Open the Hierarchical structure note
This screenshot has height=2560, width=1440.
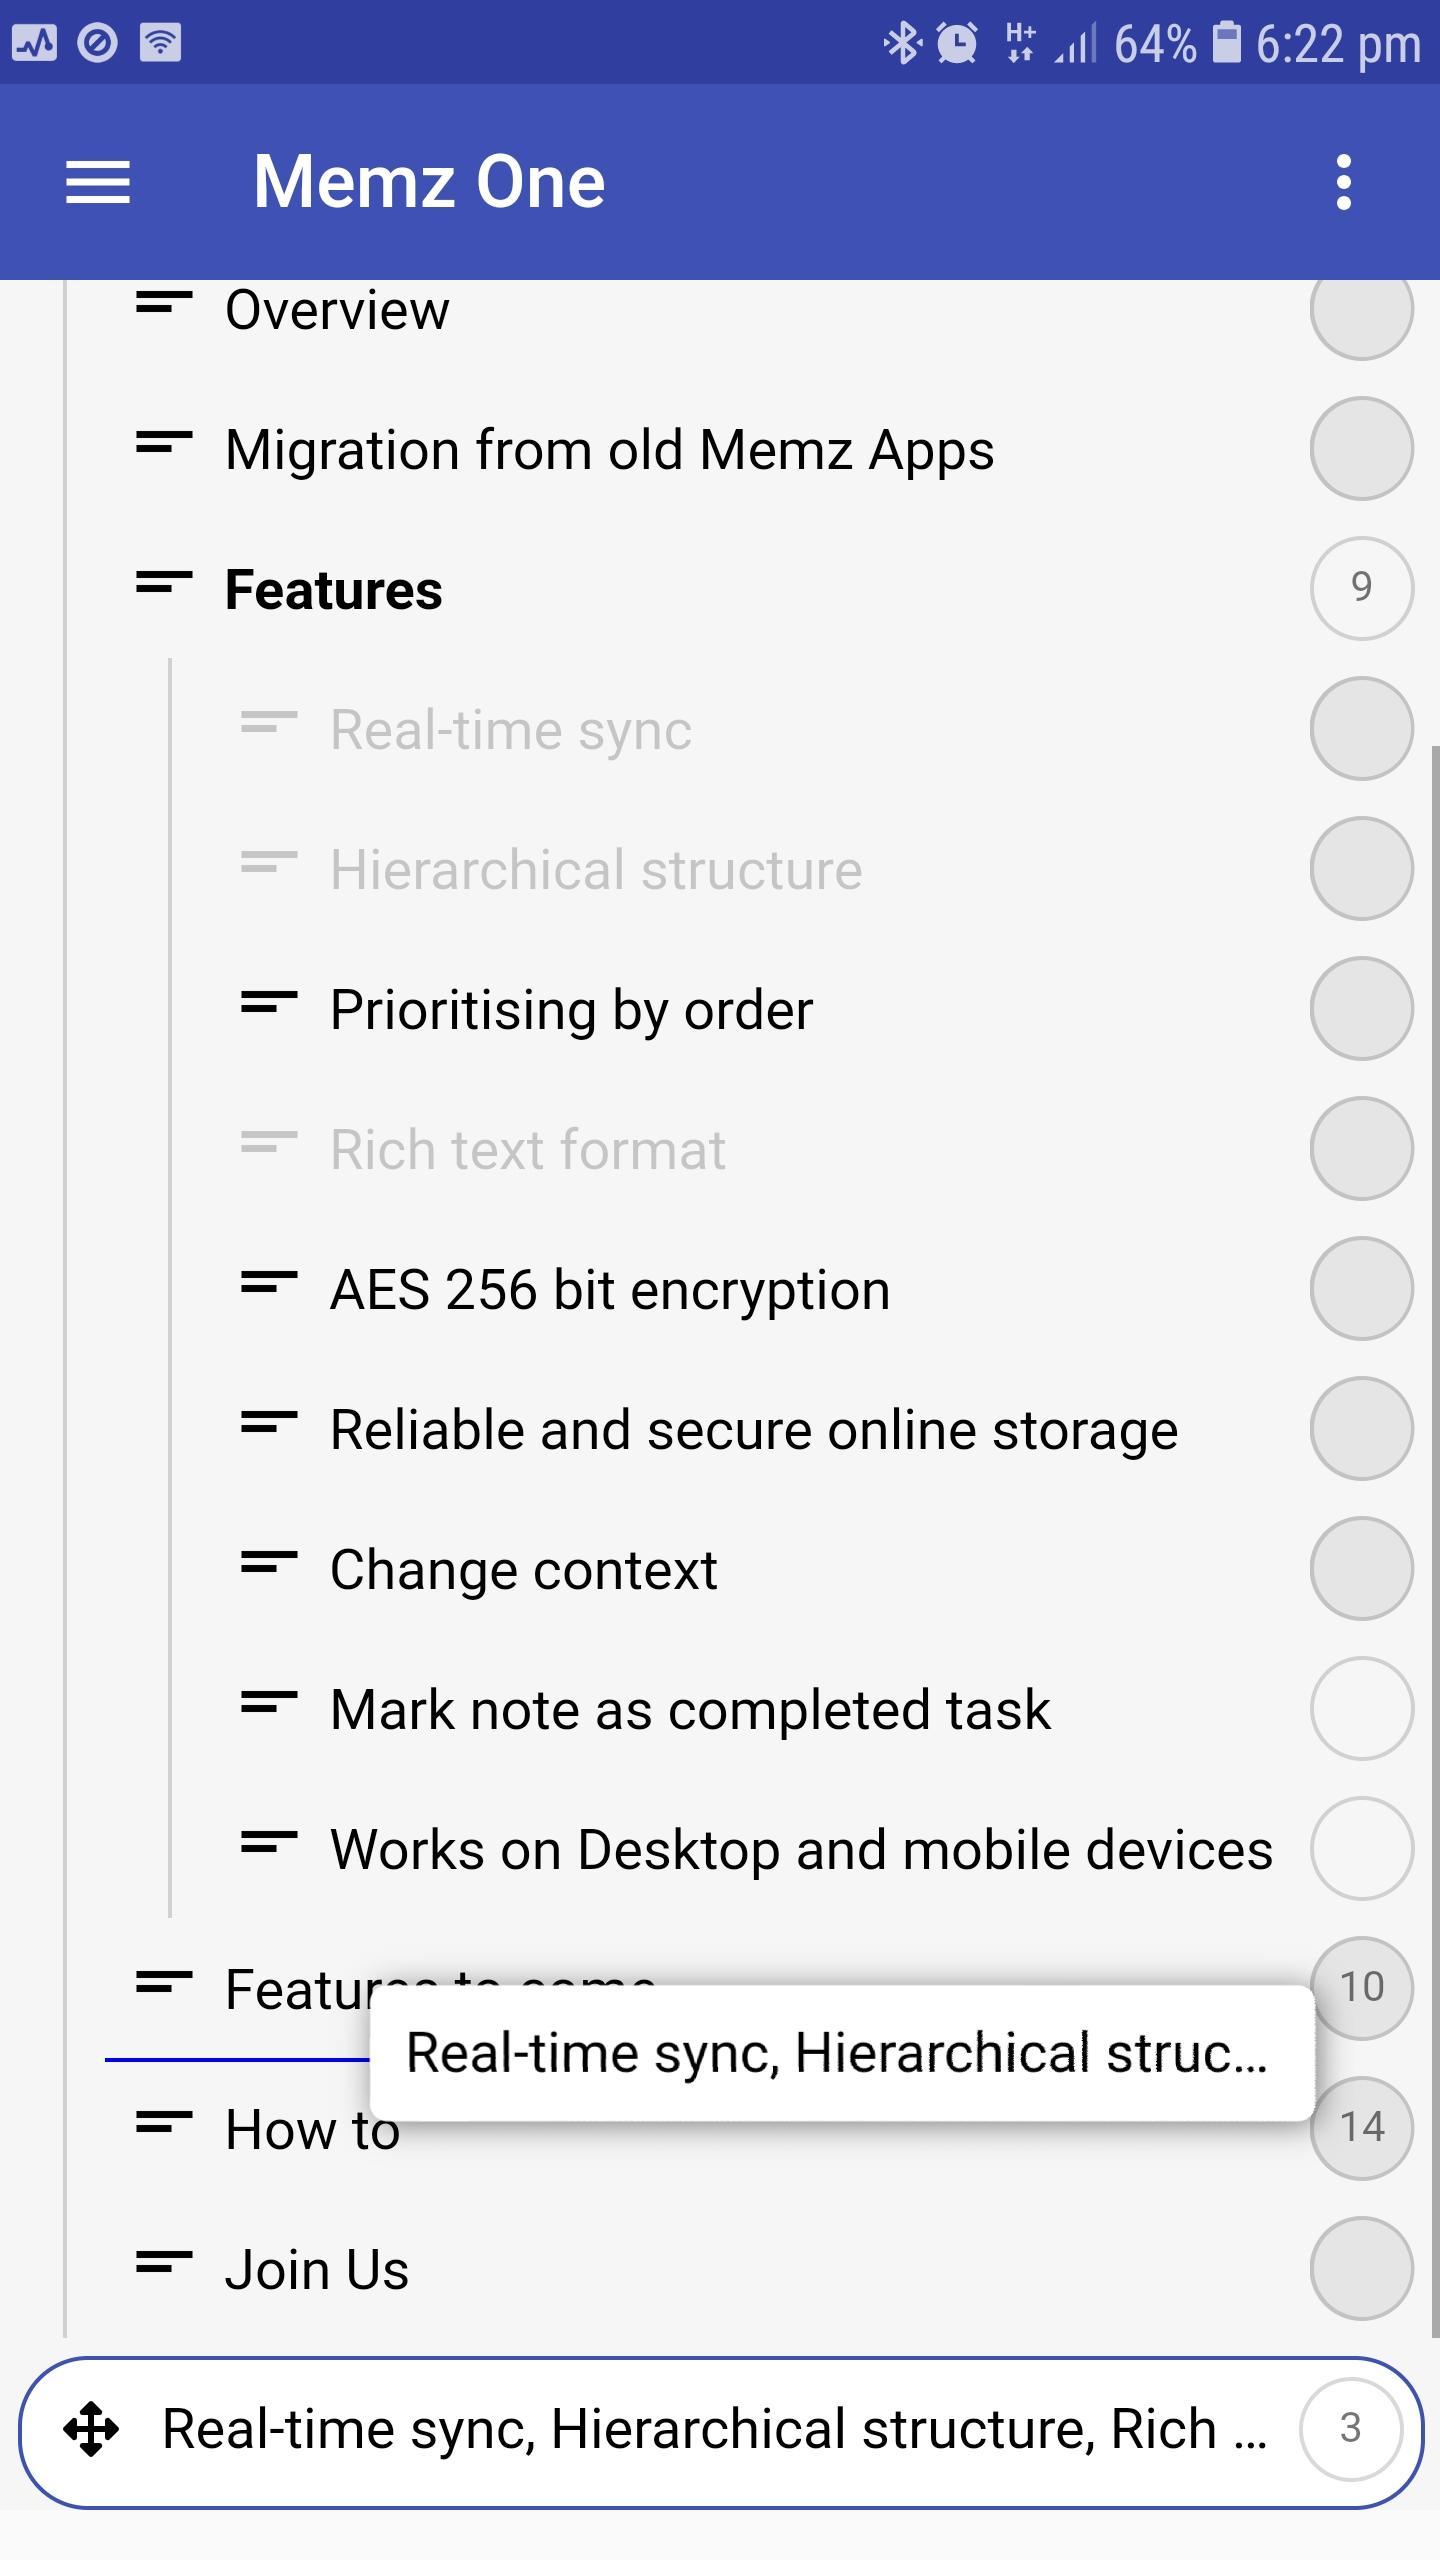[596, 869]
